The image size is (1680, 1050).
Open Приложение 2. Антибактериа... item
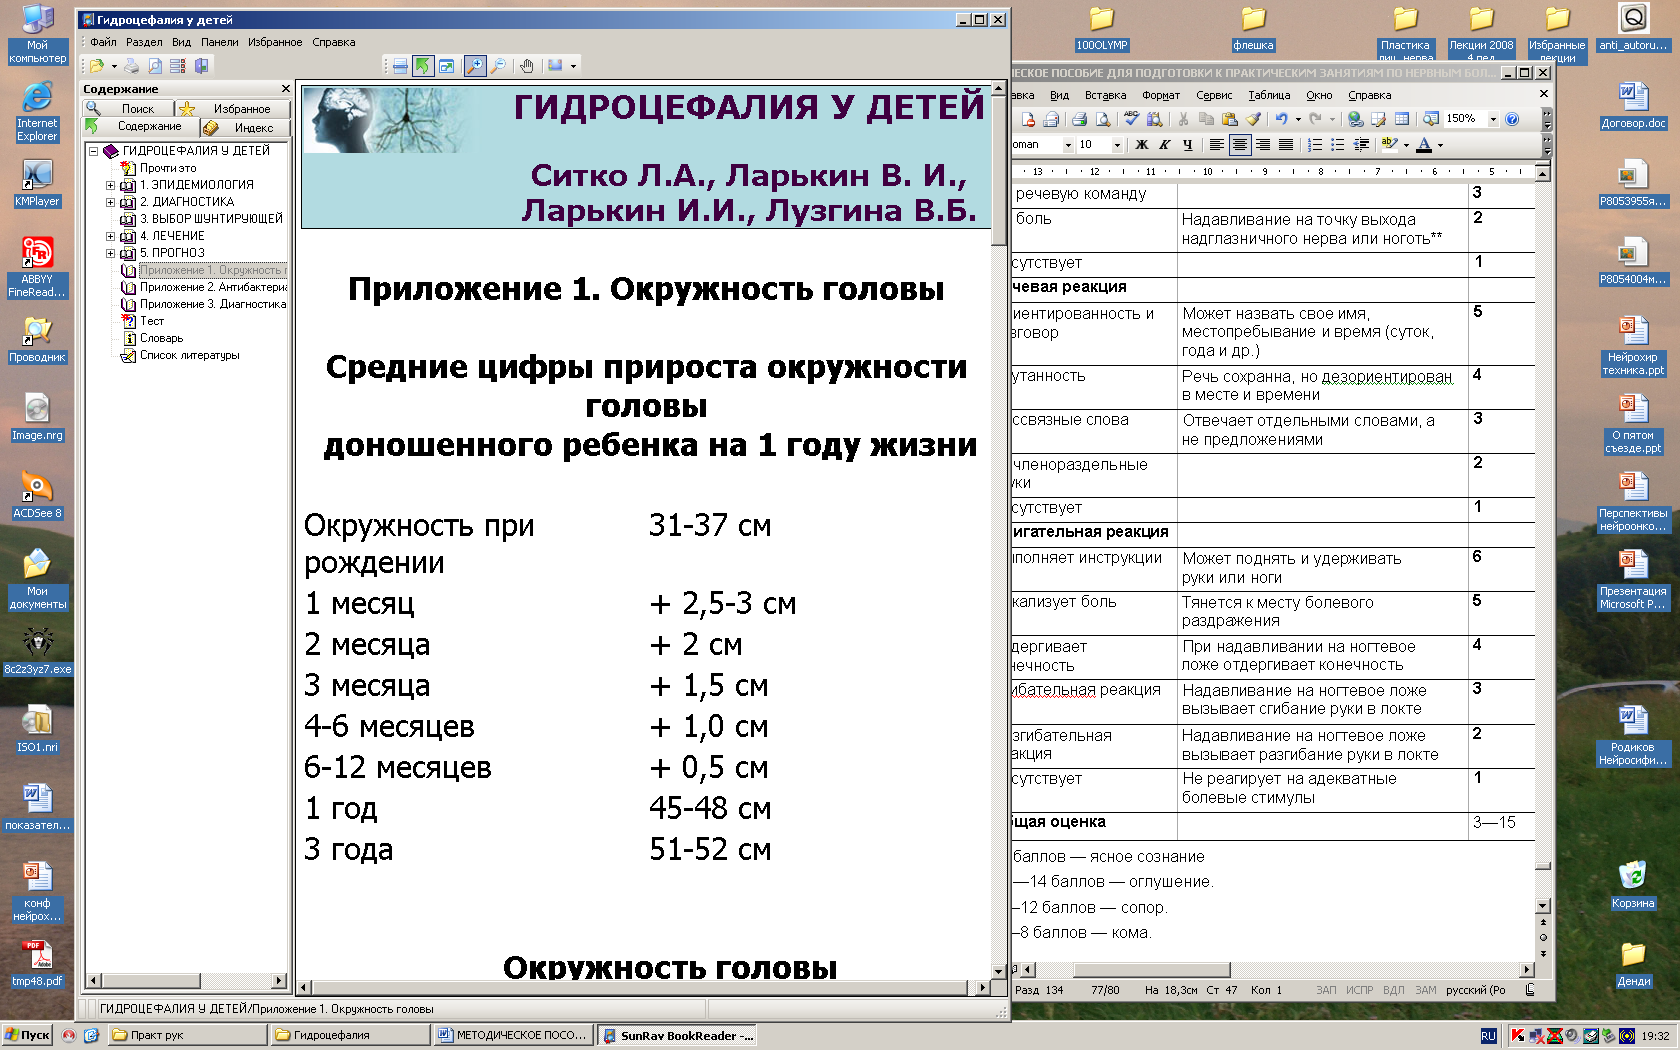pyautogui.click(x=213, y=287)
